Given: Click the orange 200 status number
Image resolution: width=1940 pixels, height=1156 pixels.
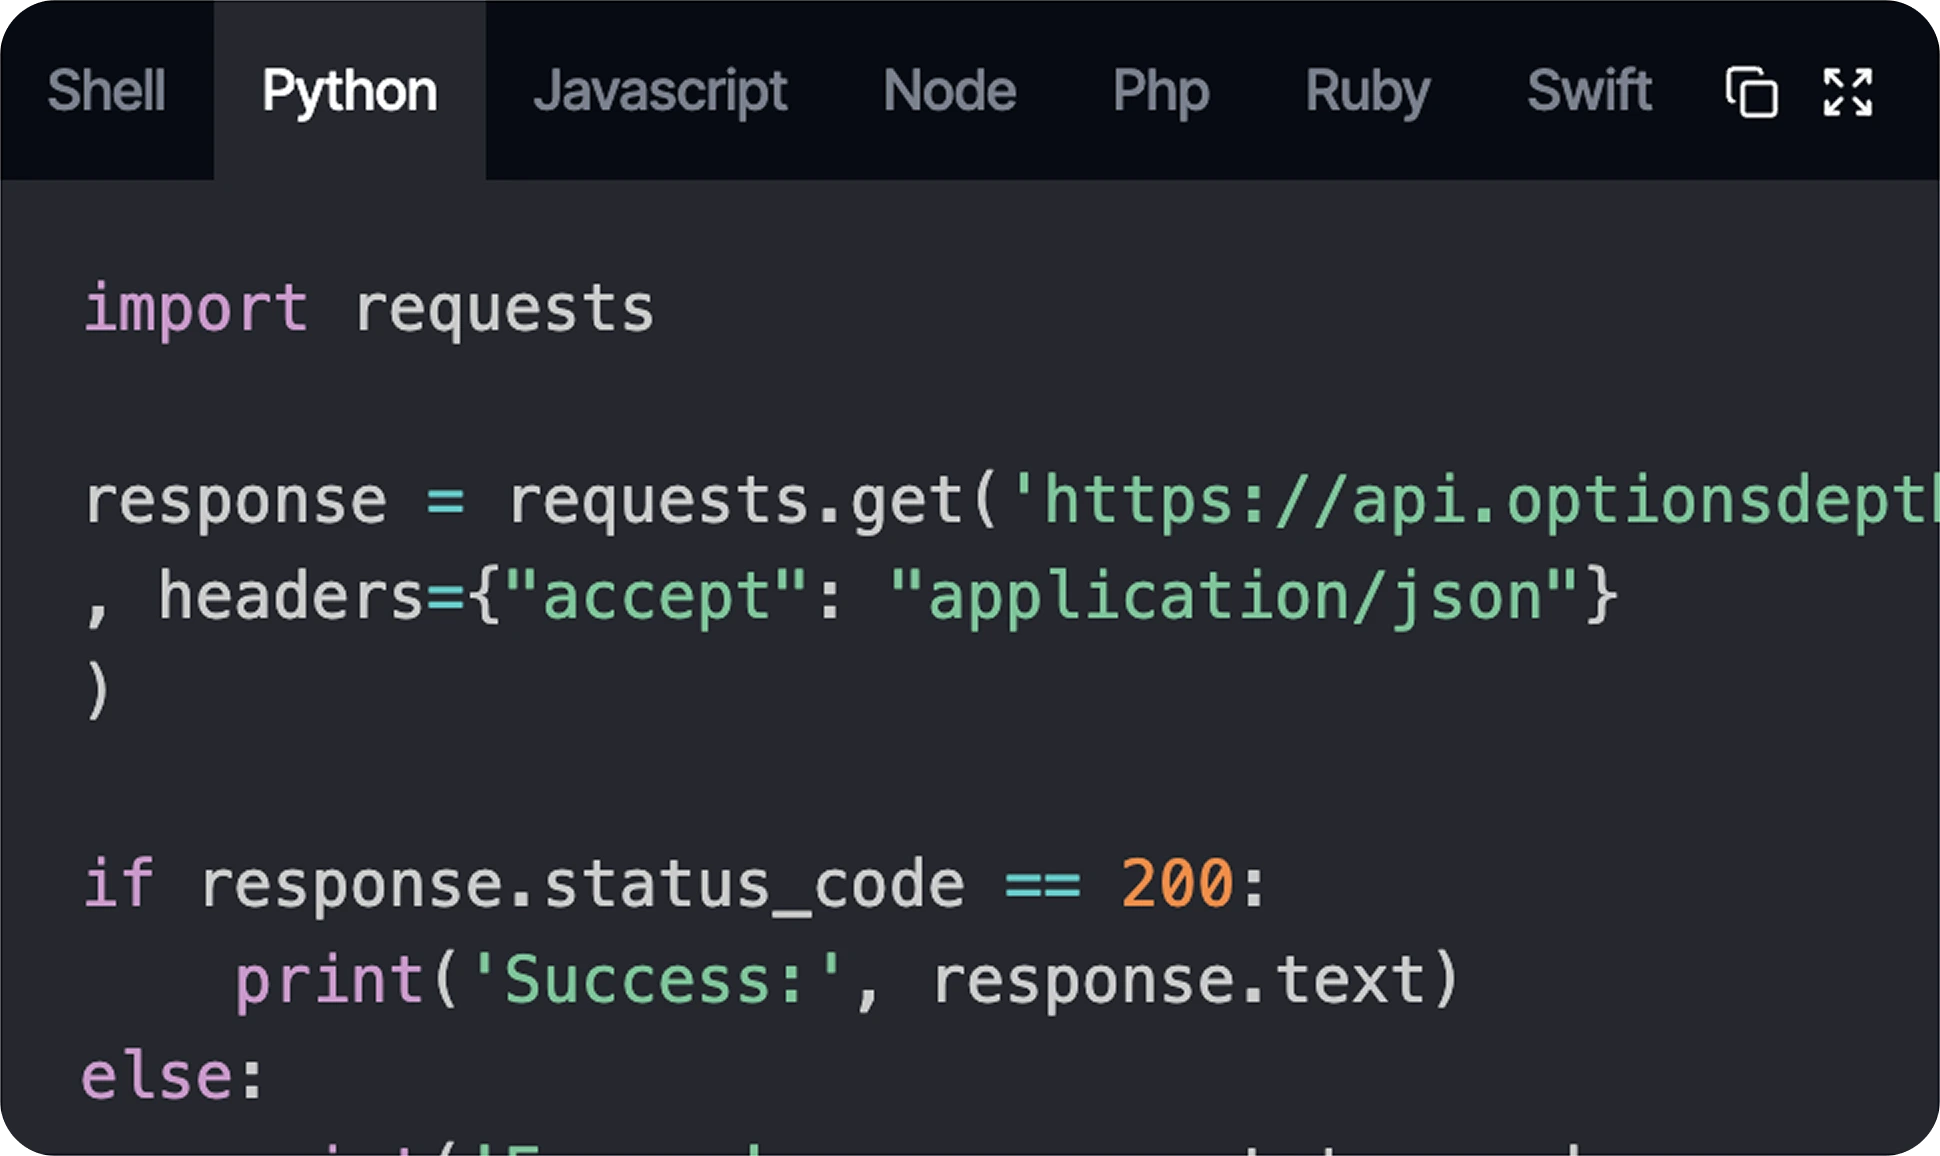Looking at the screenshot, I should click(1177, 884).
